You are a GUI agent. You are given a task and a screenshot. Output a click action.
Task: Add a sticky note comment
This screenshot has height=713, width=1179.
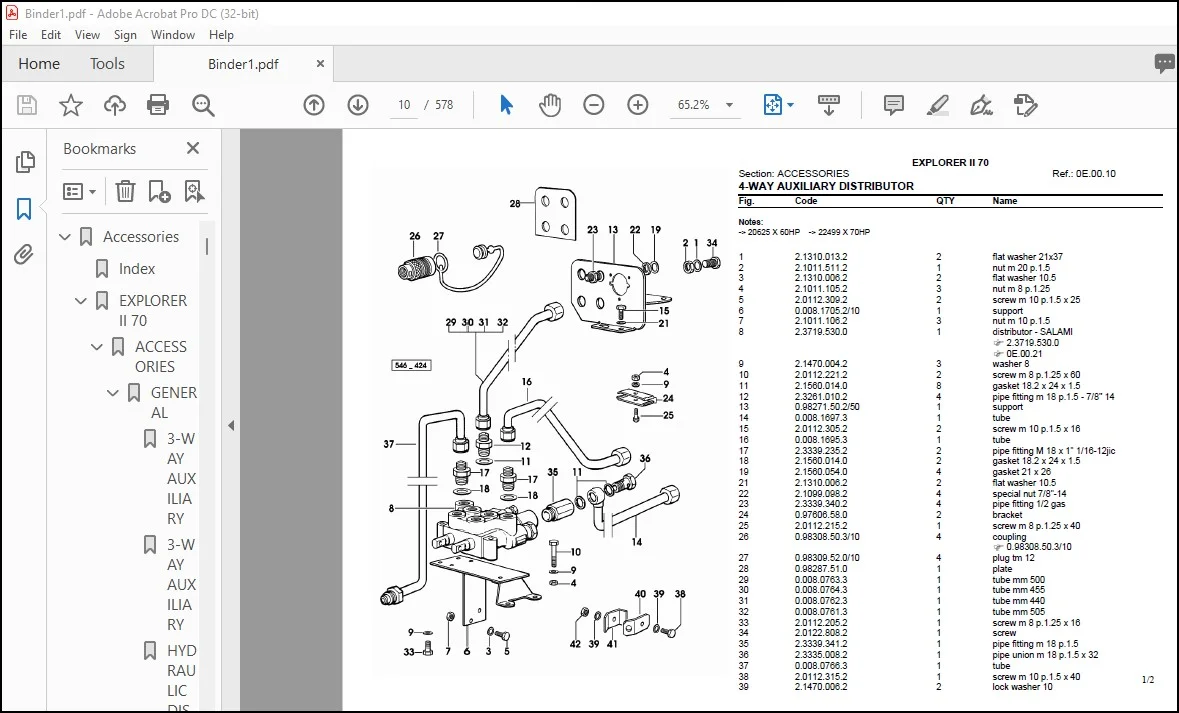pyautogui.click(x=893, y=105)
